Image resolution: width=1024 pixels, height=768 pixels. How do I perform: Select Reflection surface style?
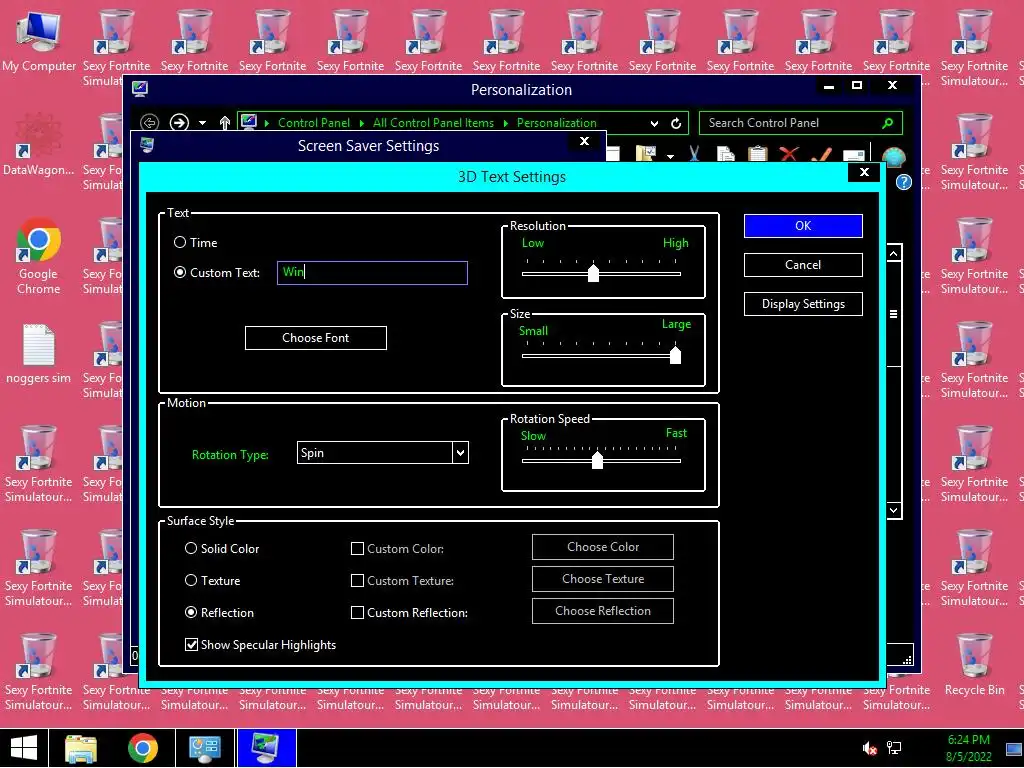point(191,612)
